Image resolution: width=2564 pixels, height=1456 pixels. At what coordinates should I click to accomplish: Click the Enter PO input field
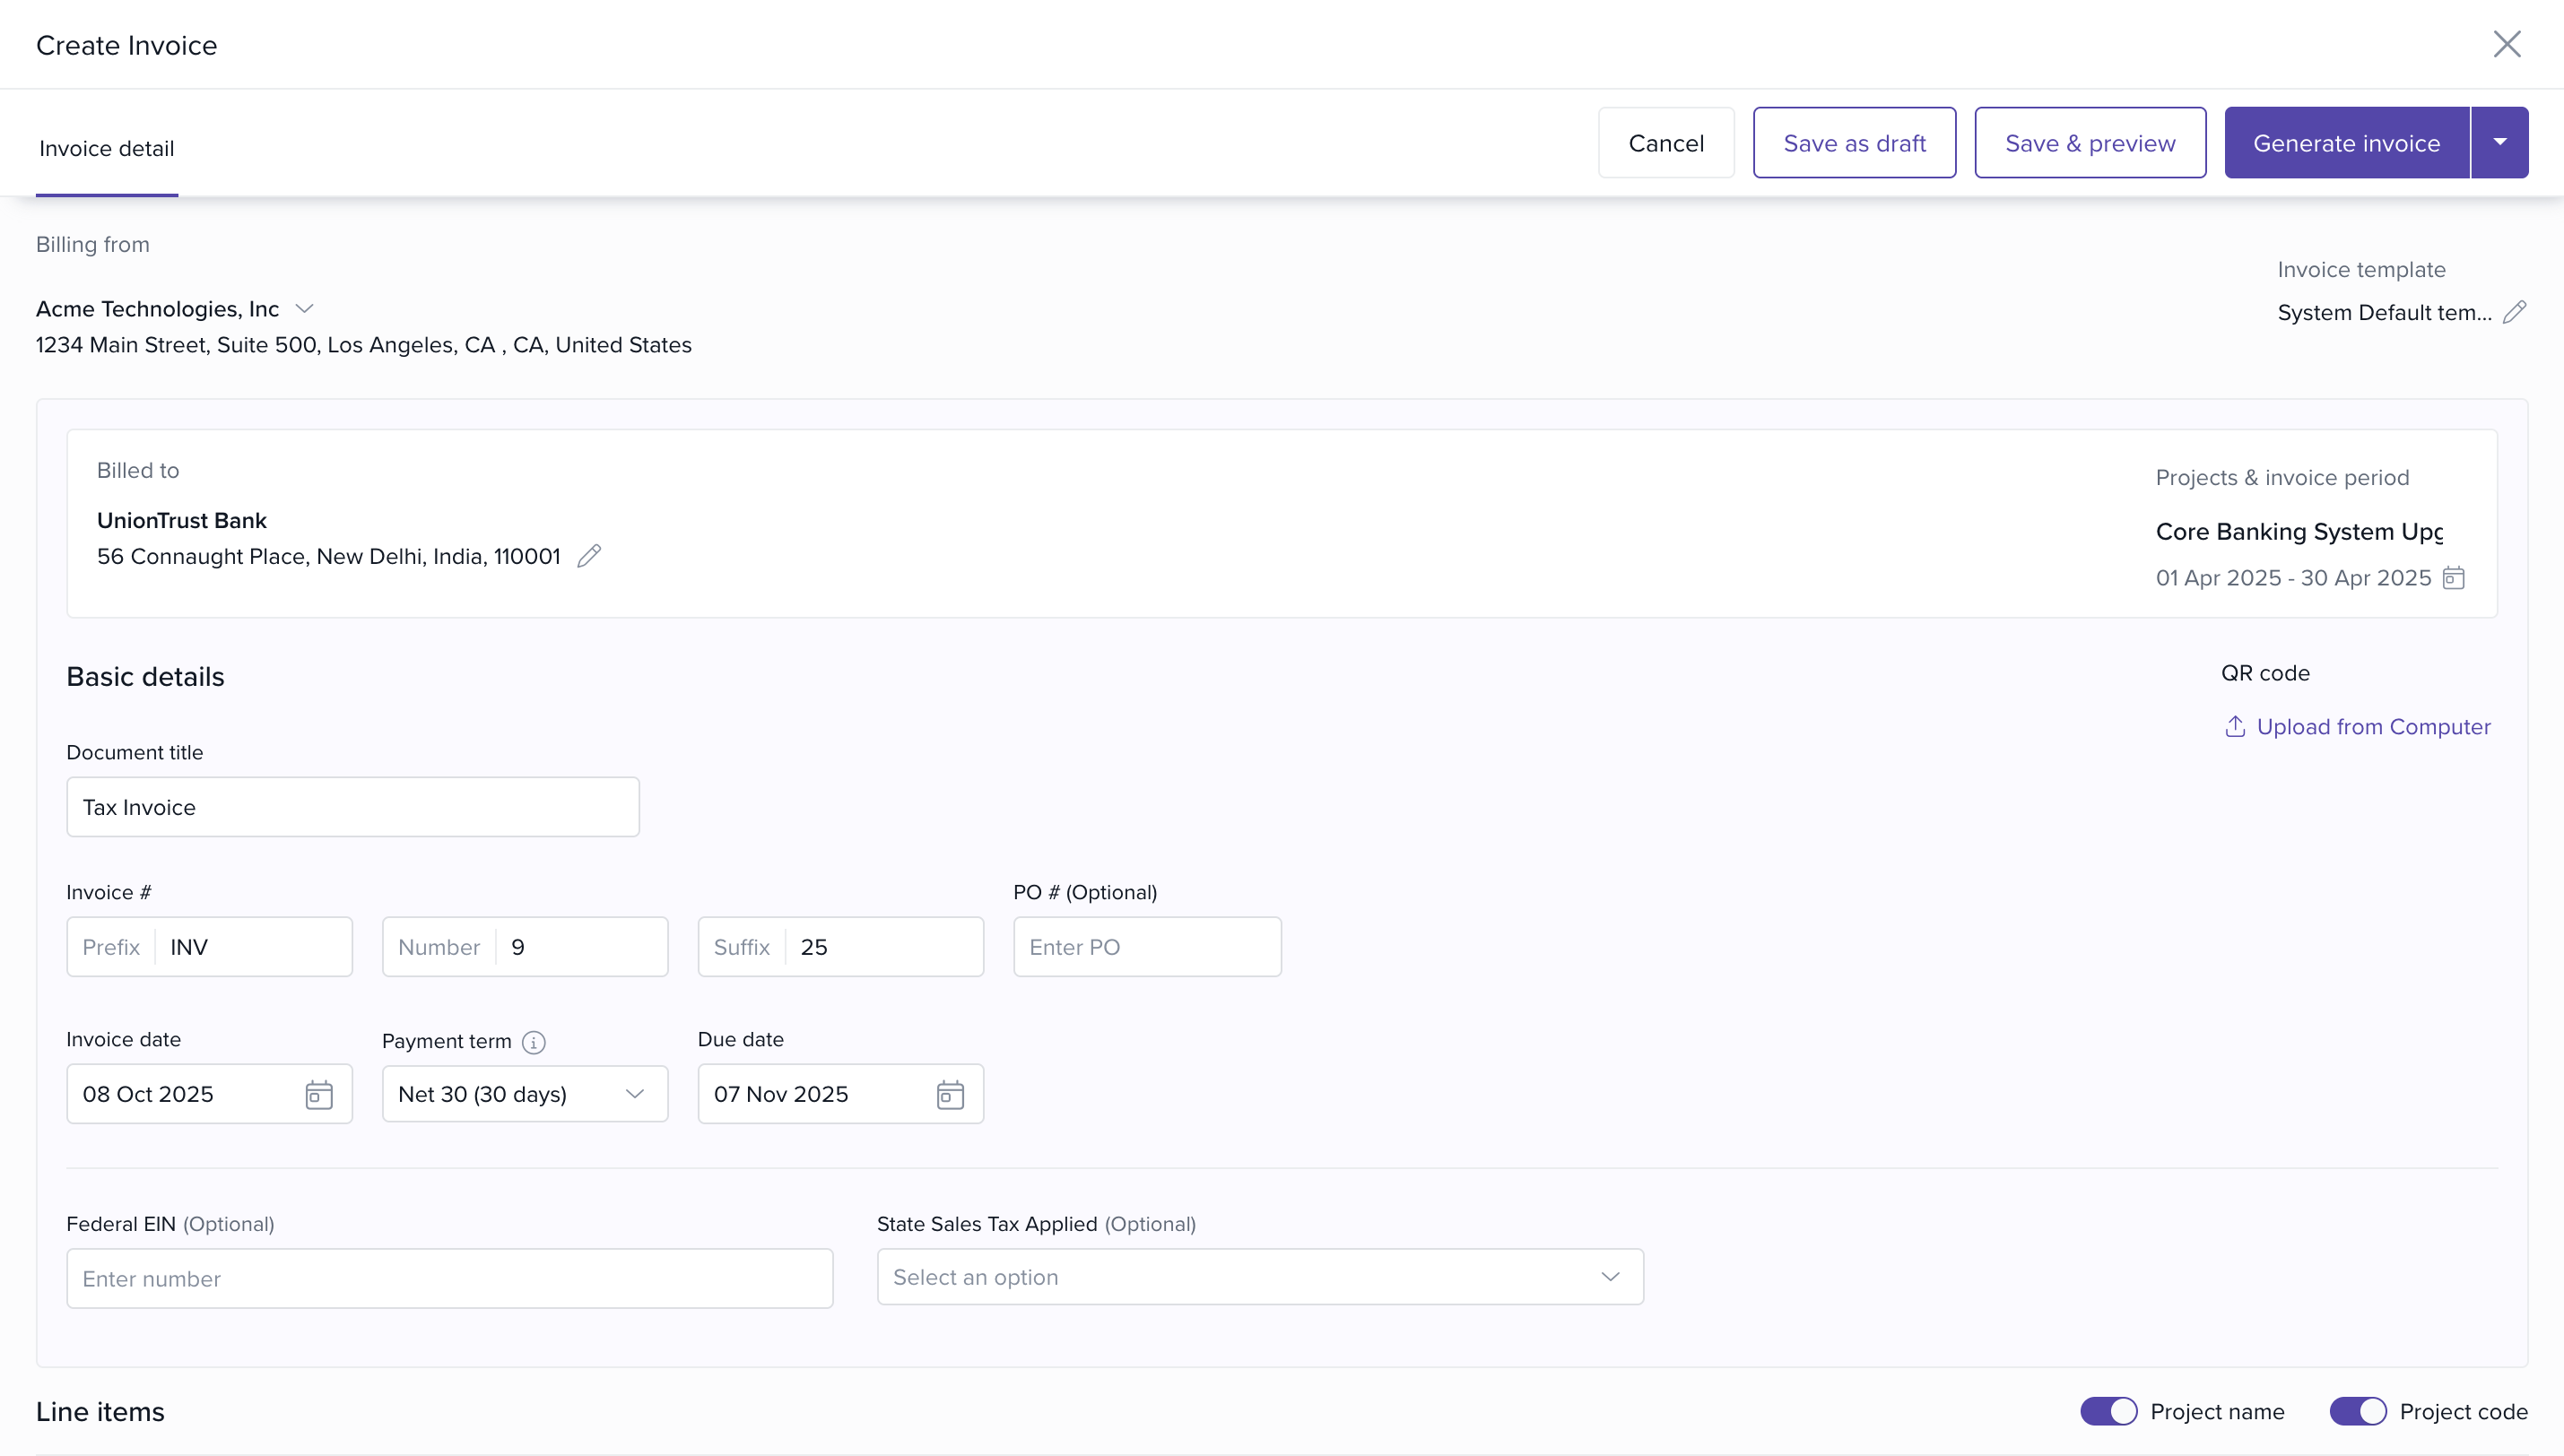pos(1146,947)
